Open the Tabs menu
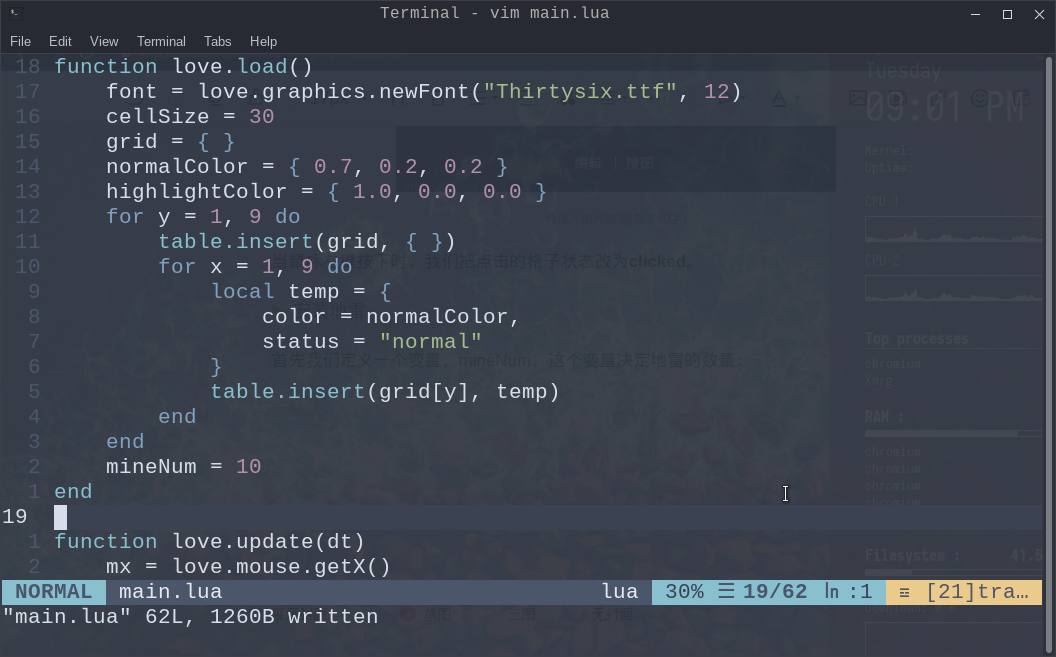 tap(217, 41)
